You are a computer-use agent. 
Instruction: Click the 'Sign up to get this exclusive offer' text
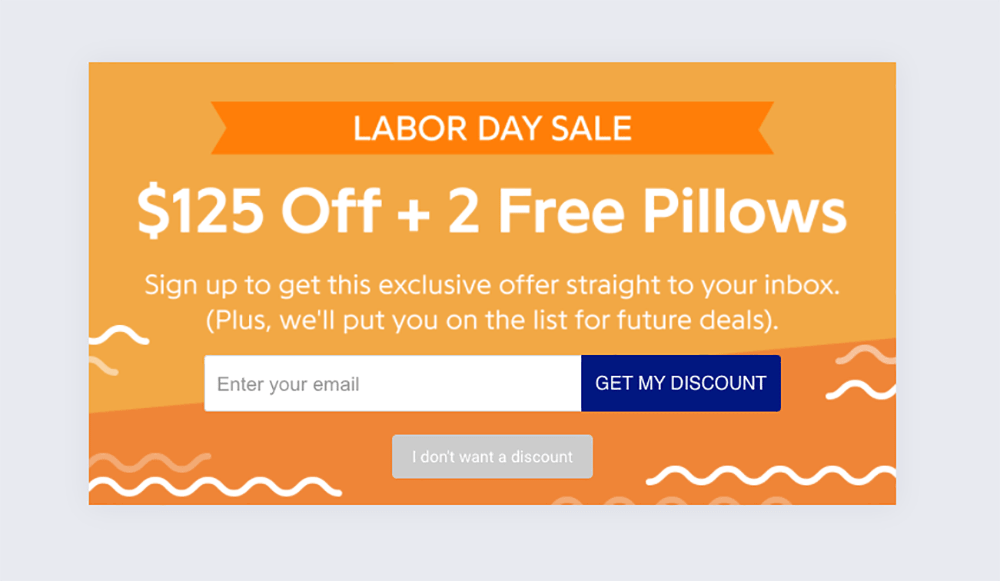pos(492,285)
